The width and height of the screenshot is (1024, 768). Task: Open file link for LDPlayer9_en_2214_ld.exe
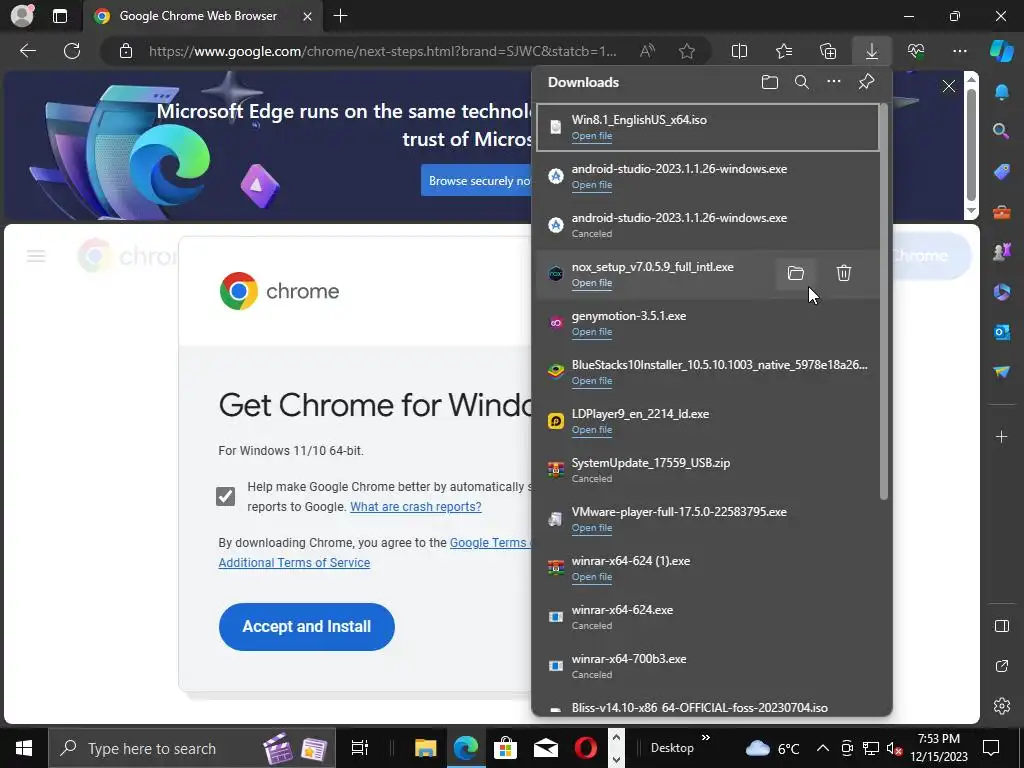[x=592, y=430]
